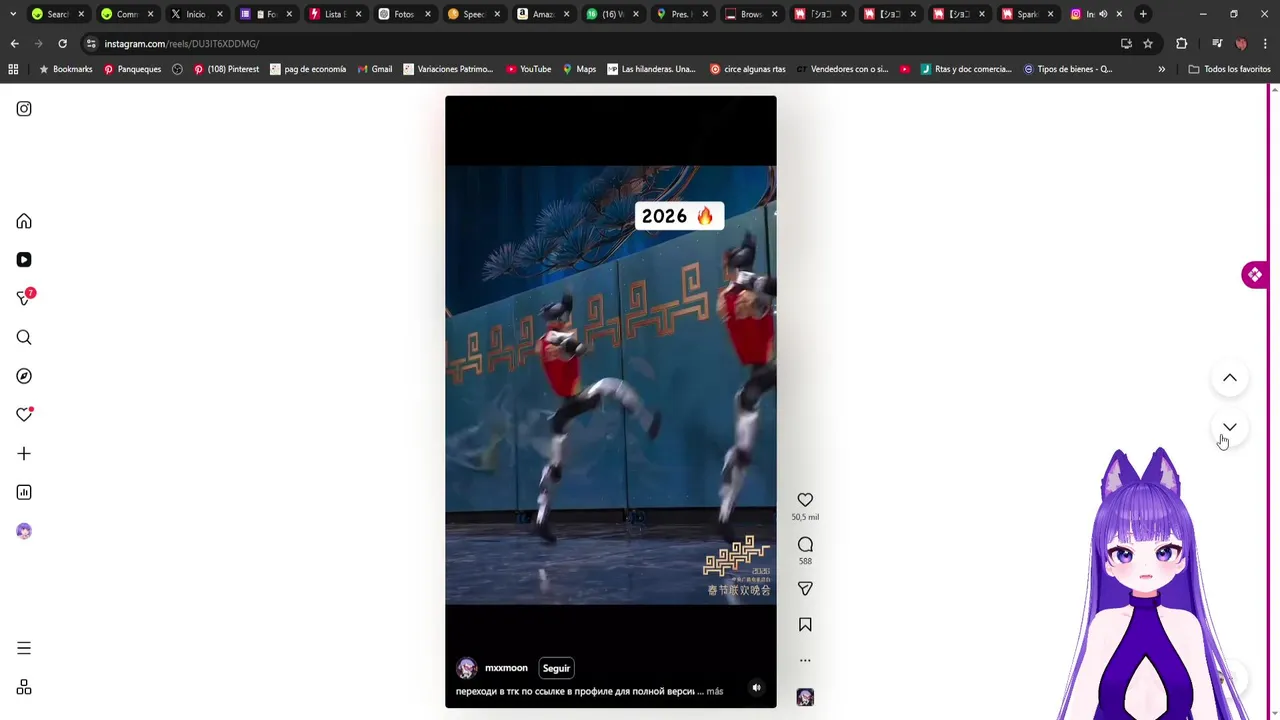The height and width of the screenshot is (720, 1280).
Task: Create new post plus icon
Action: (x=24, y=454)
